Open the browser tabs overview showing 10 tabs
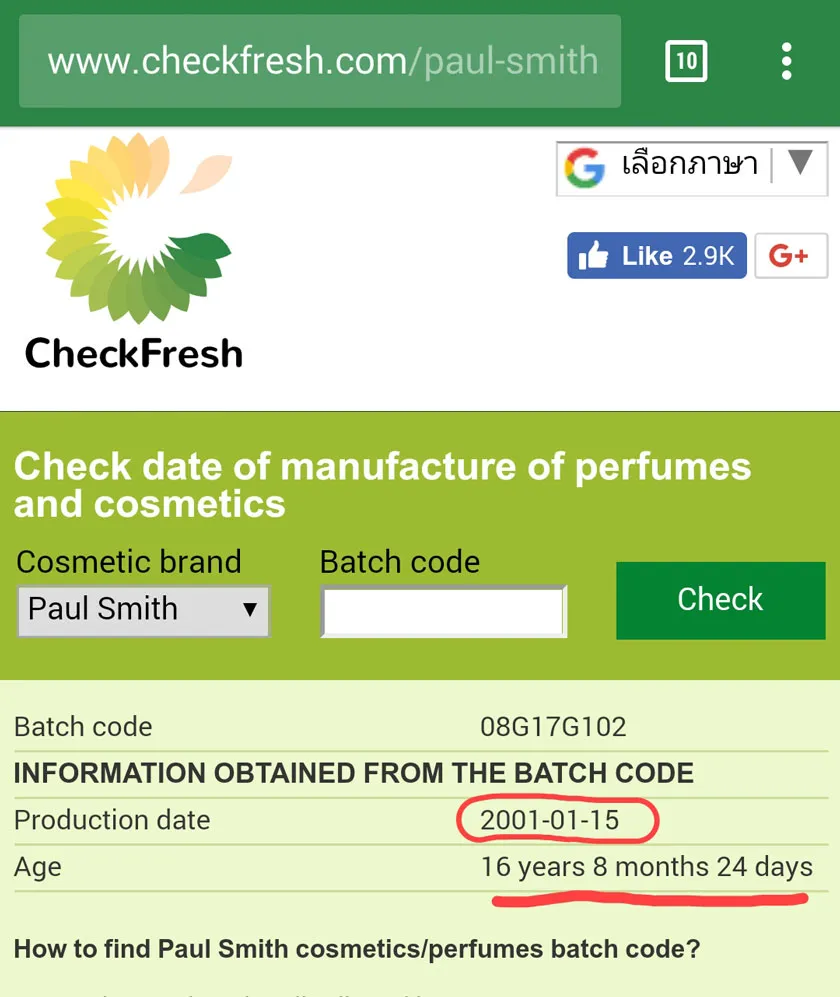This screenshot has width=840, height=997. click(687, 60)
